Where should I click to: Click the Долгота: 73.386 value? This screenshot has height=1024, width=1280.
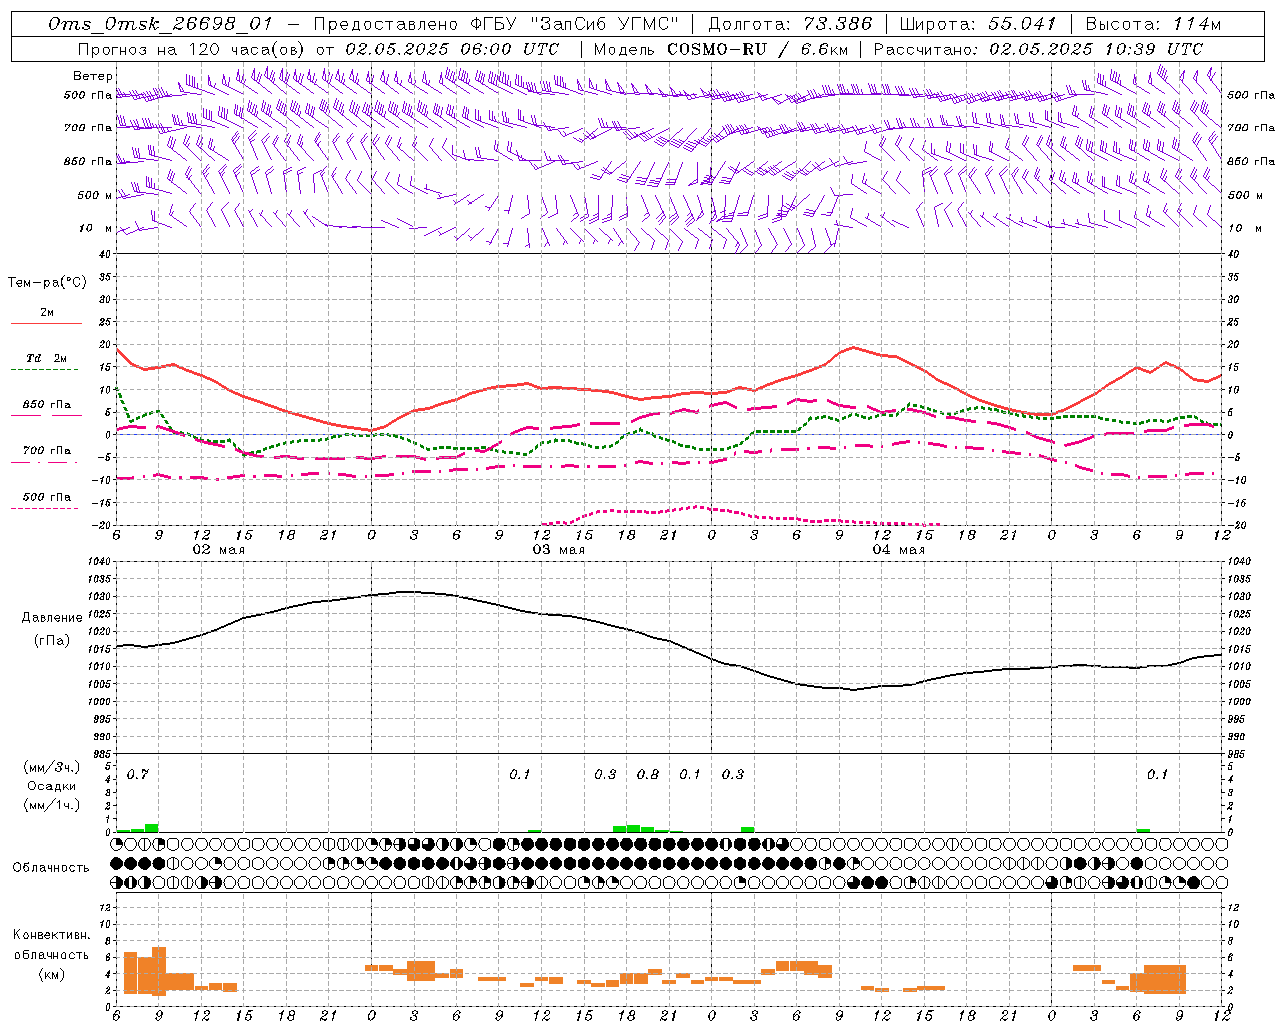(790, 25)
